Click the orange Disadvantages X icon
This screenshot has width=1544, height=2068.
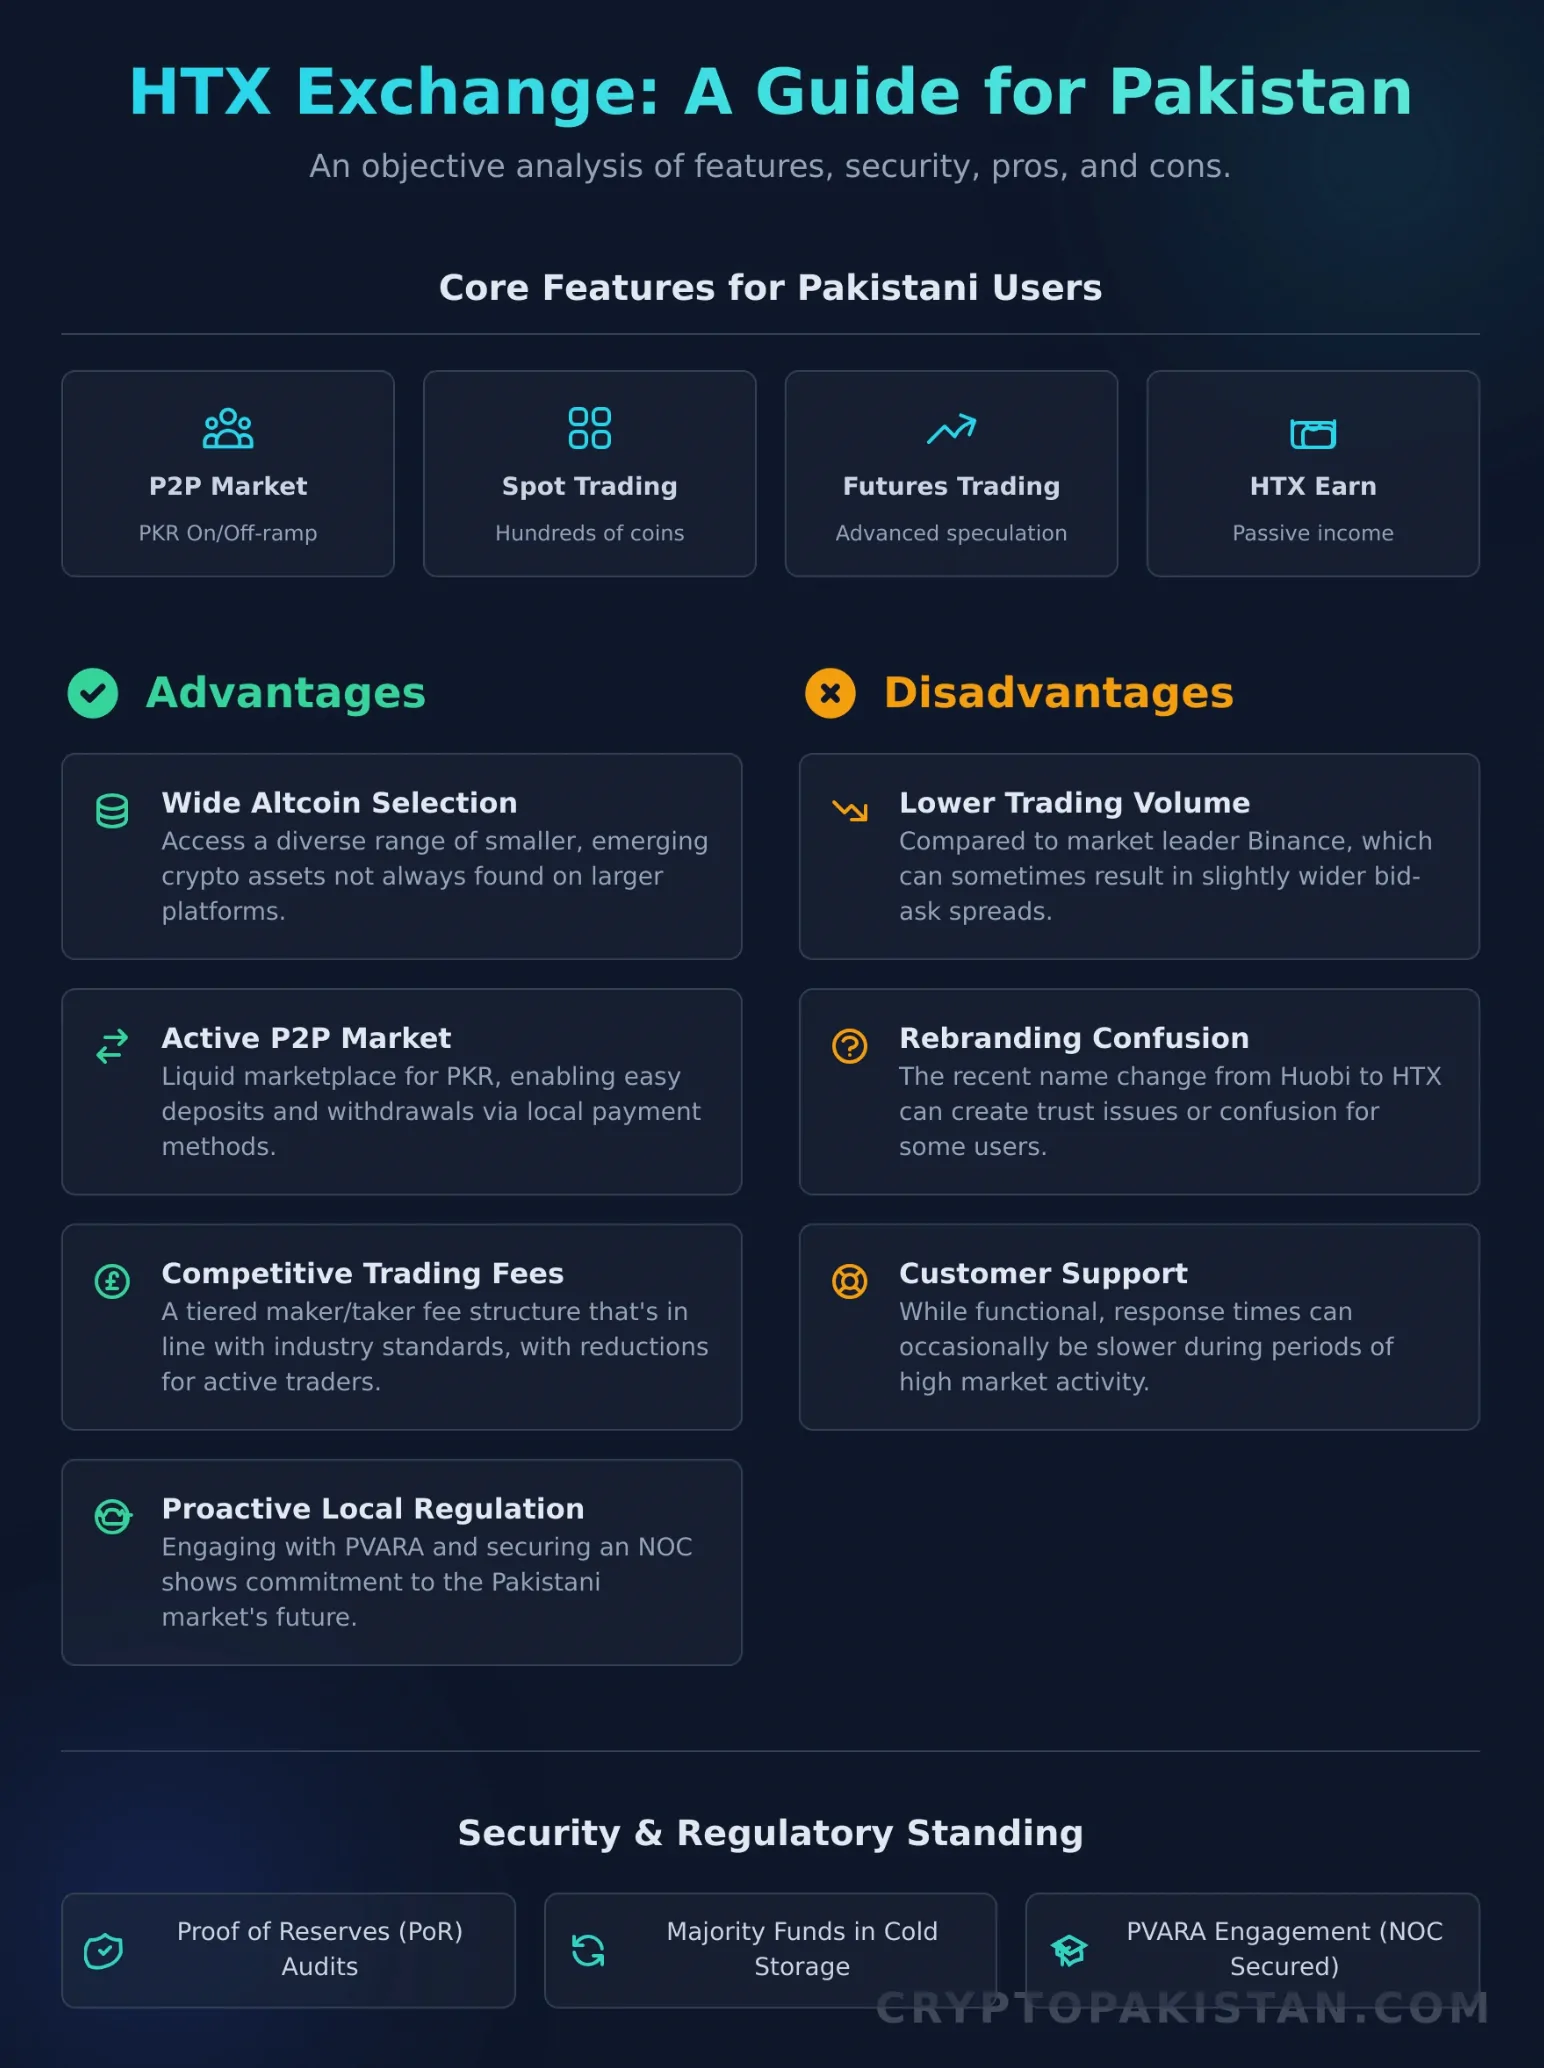coord(830,693)
